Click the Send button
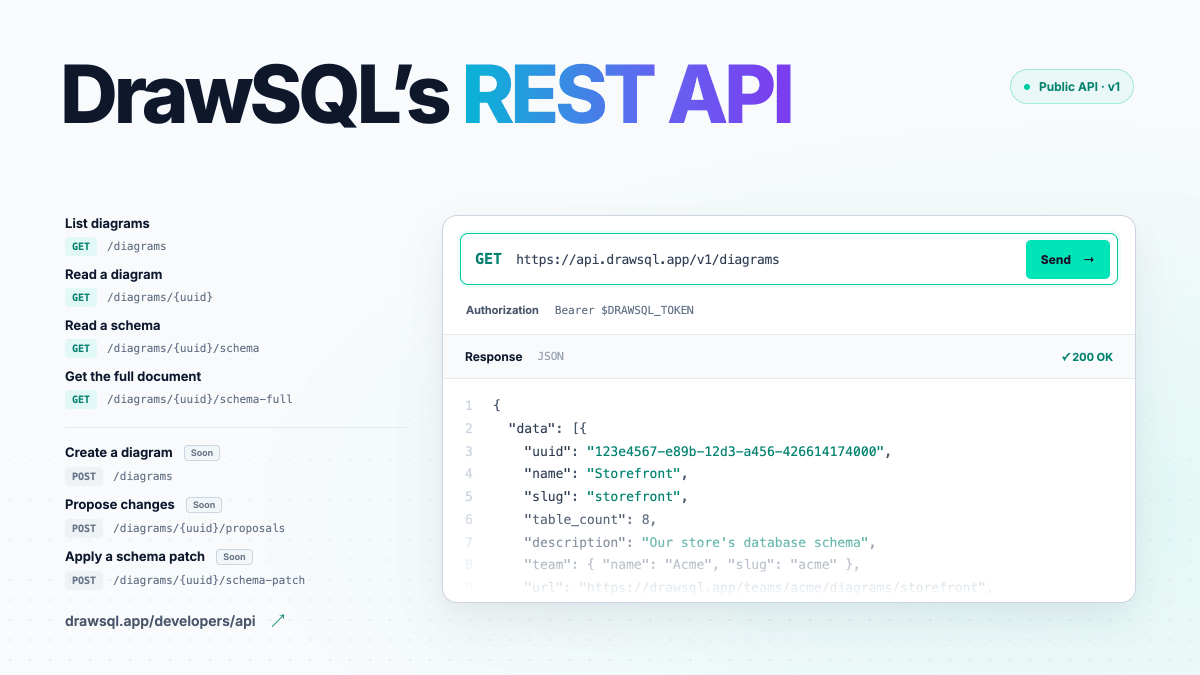This screenshot has width=1200, height=675. coord(1068,259)
